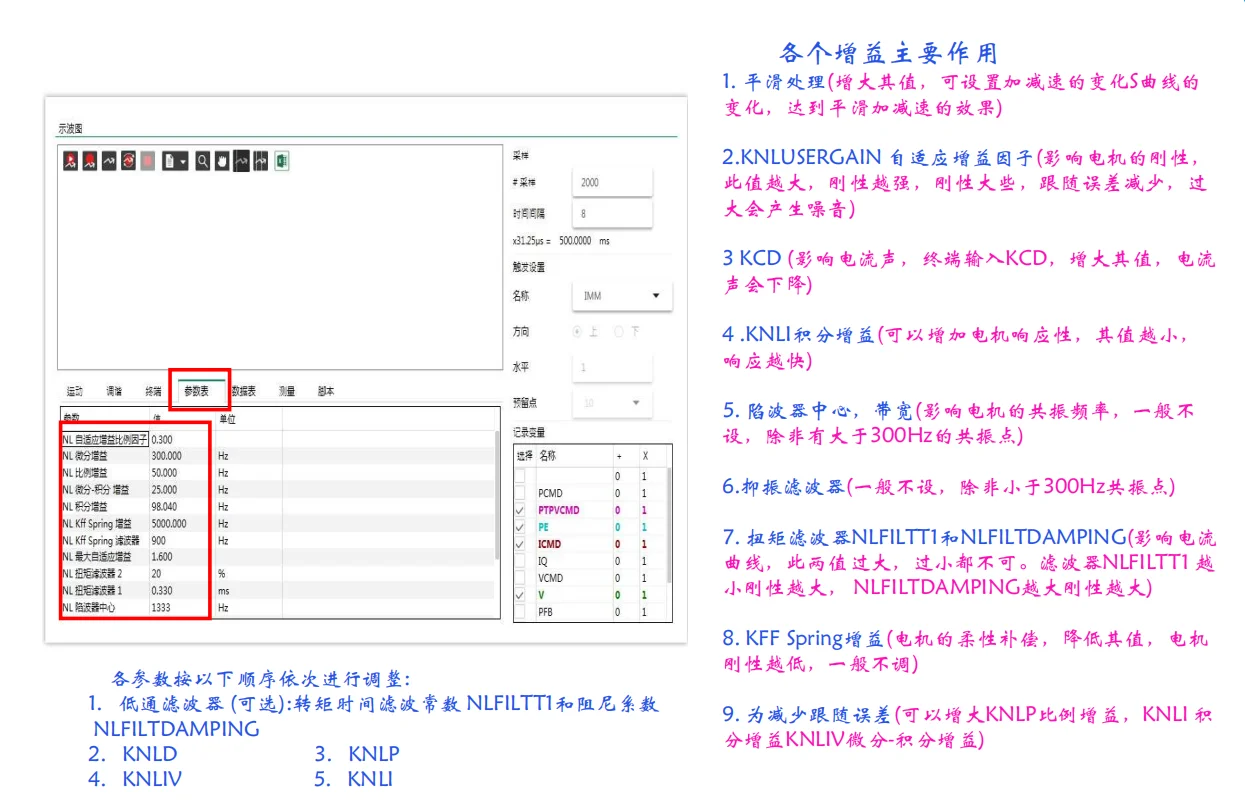The image size is (1245, 805).
Task: Click the single waveform trace icon
Action: click(x=107, y=160)
